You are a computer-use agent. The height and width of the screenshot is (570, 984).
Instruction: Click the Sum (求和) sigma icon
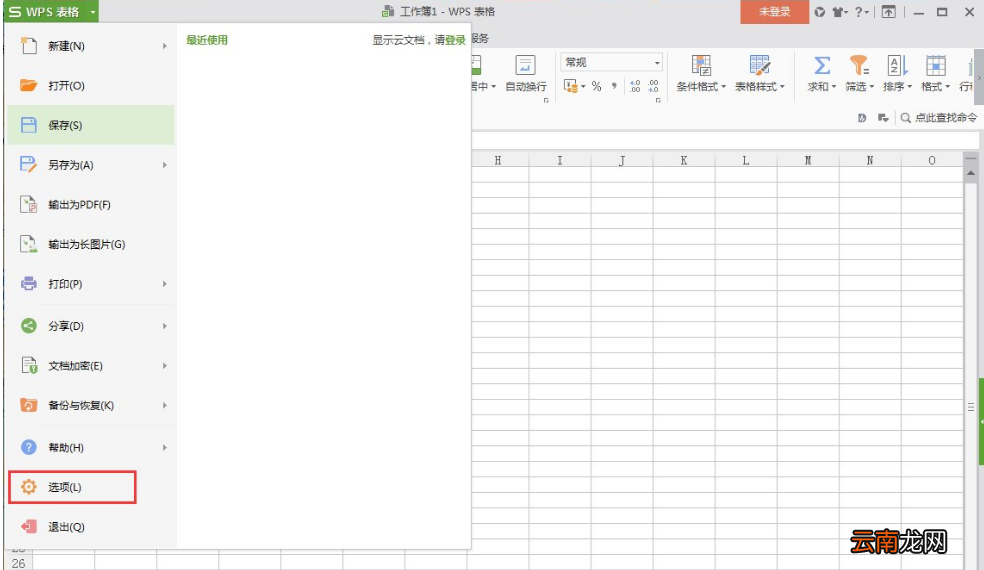coord(821,65)
